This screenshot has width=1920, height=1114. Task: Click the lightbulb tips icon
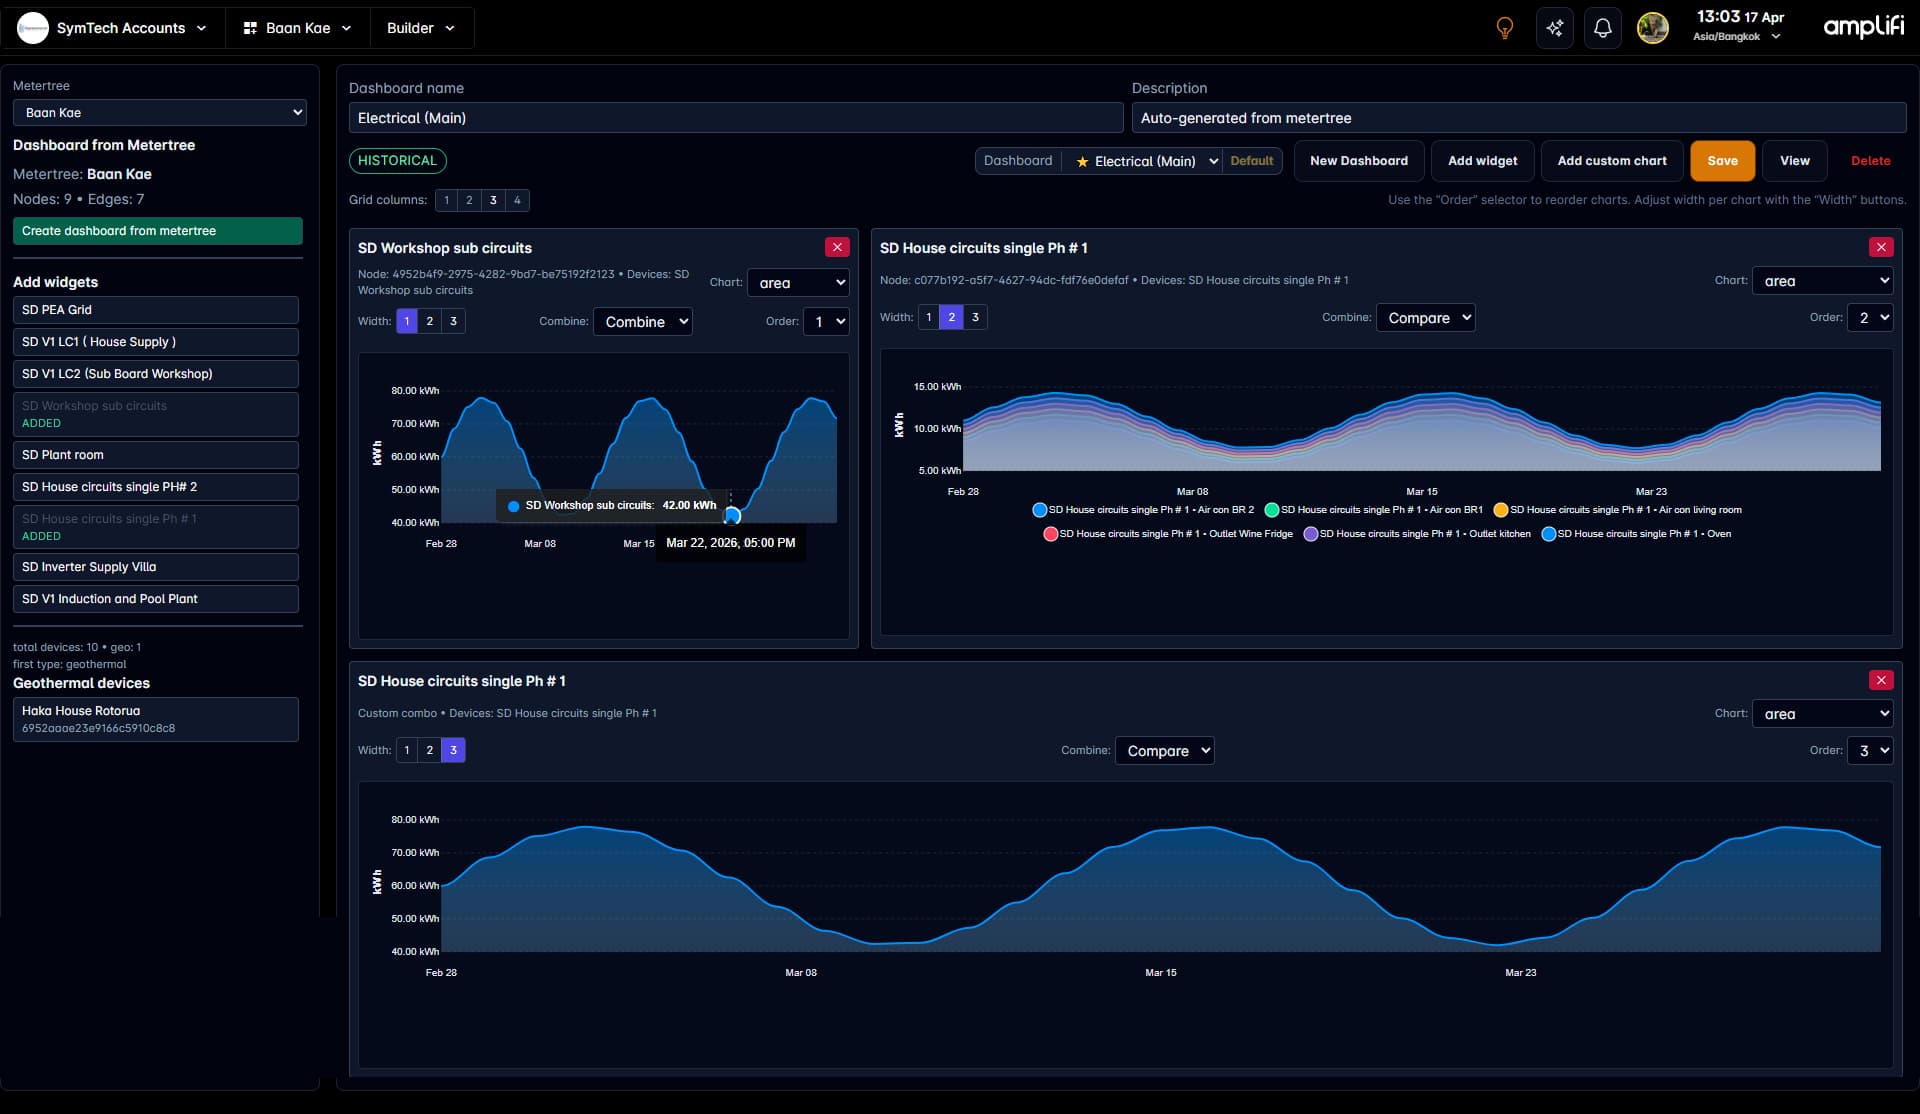tap(1504, 28)
